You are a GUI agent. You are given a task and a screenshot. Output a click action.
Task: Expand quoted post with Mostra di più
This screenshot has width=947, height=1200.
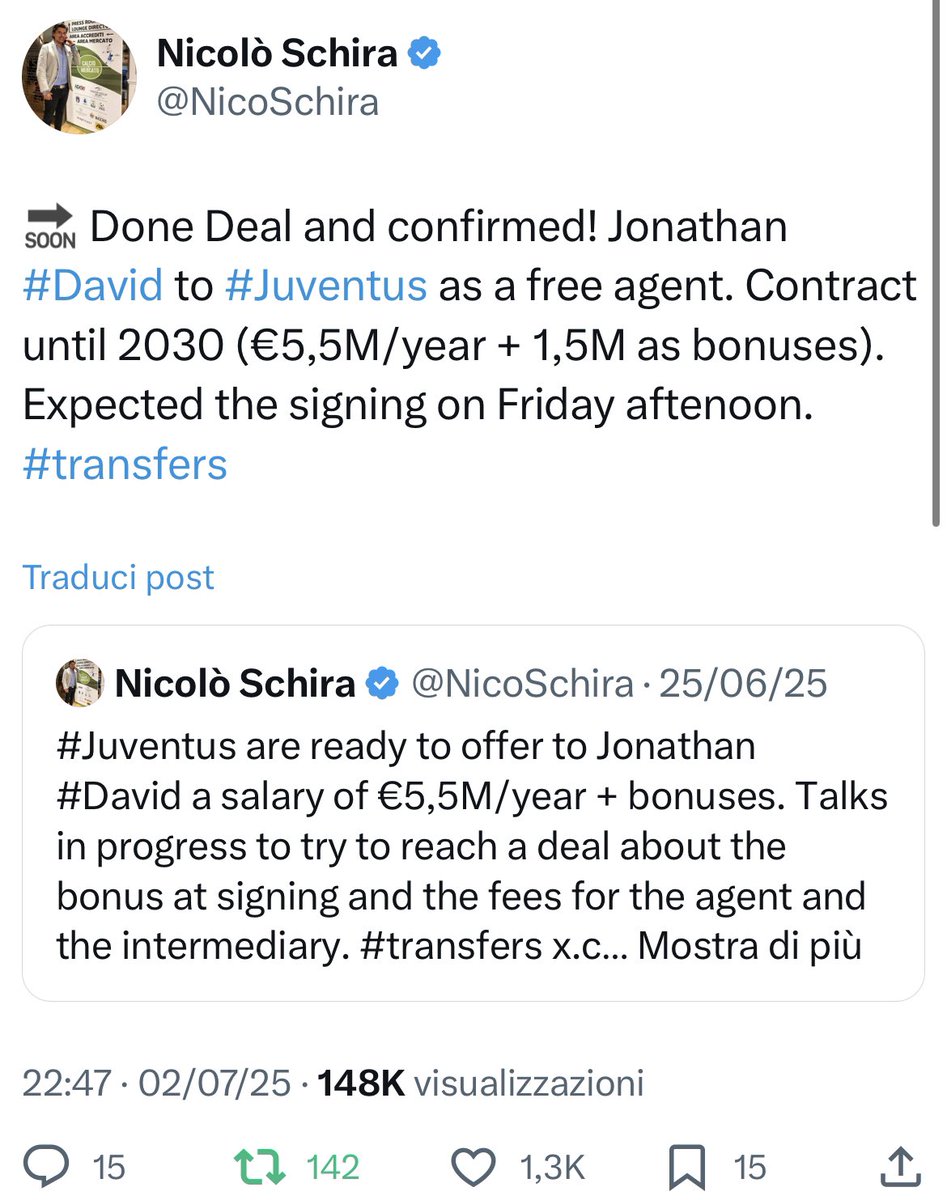point(749,945)
